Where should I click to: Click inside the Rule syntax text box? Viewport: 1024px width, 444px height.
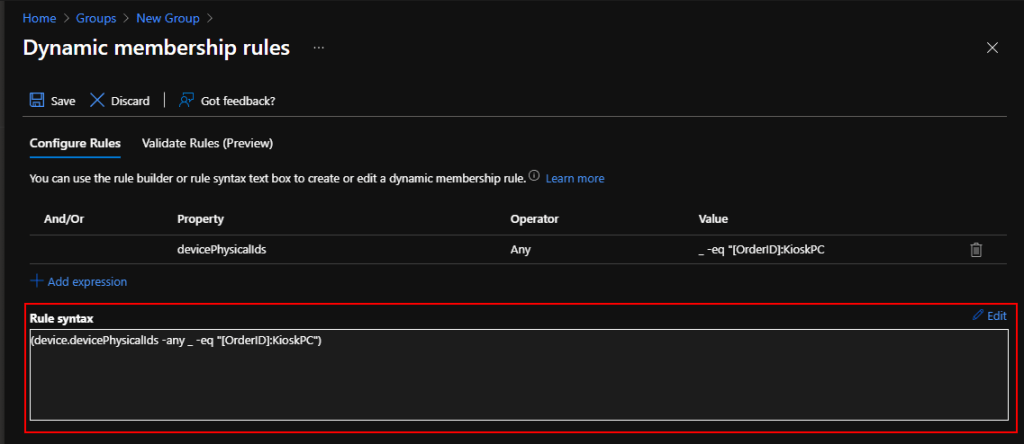point(518,385)
